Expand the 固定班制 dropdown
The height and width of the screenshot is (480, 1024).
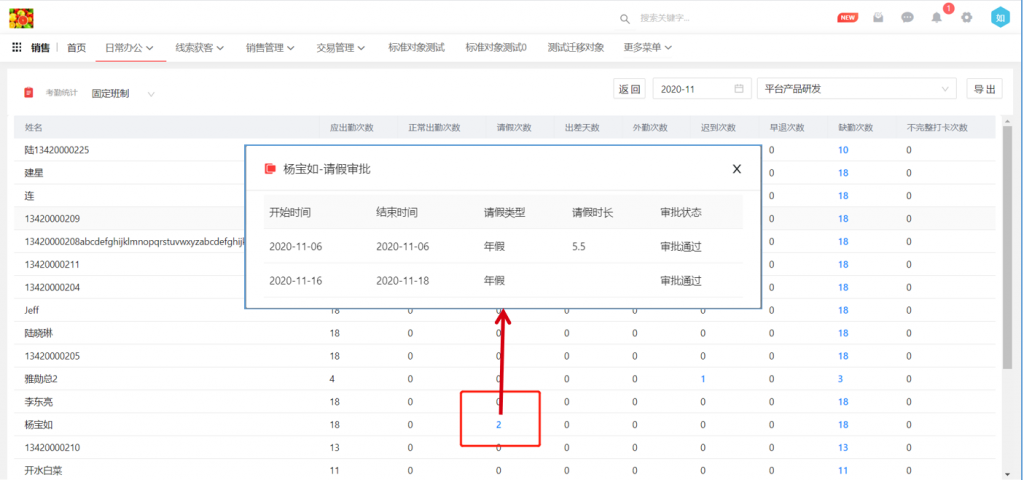(151, 94)
